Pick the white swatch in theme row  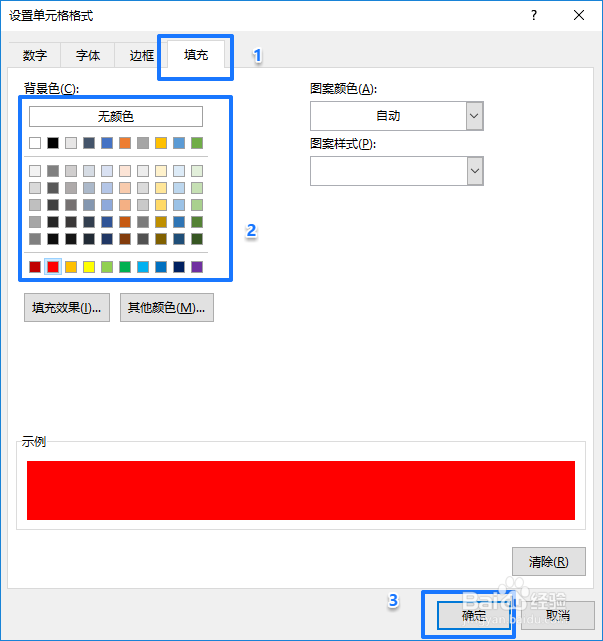click(x=35, y=143)
